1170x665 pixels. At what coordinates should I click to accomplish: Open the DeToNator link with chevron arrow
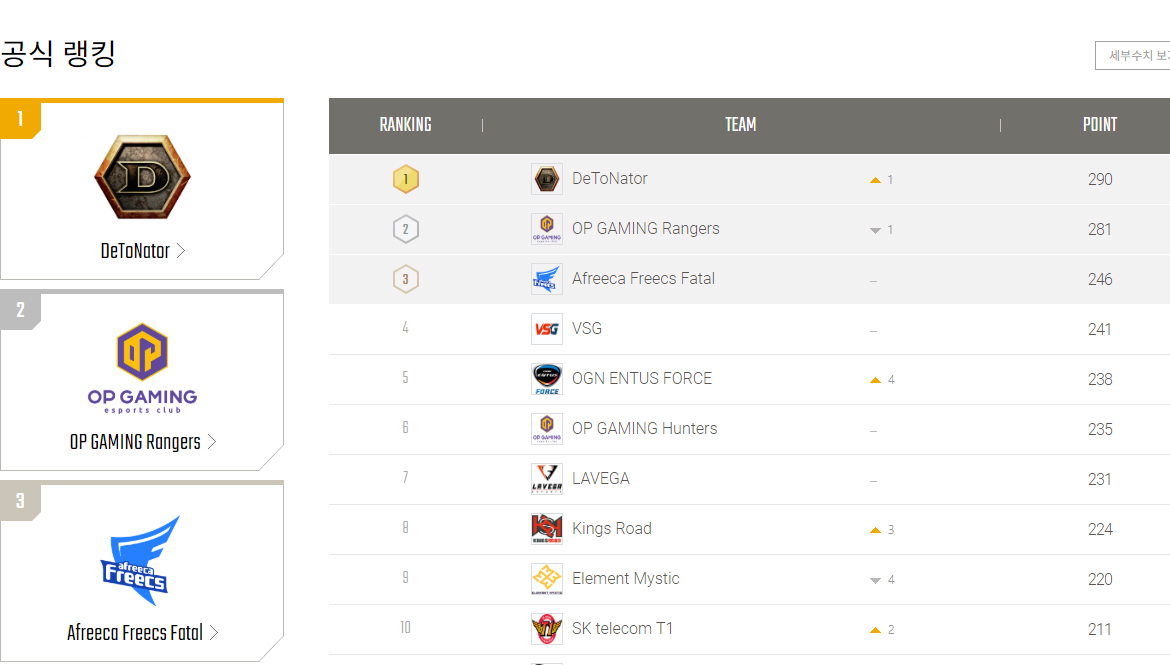coord(143,251)
